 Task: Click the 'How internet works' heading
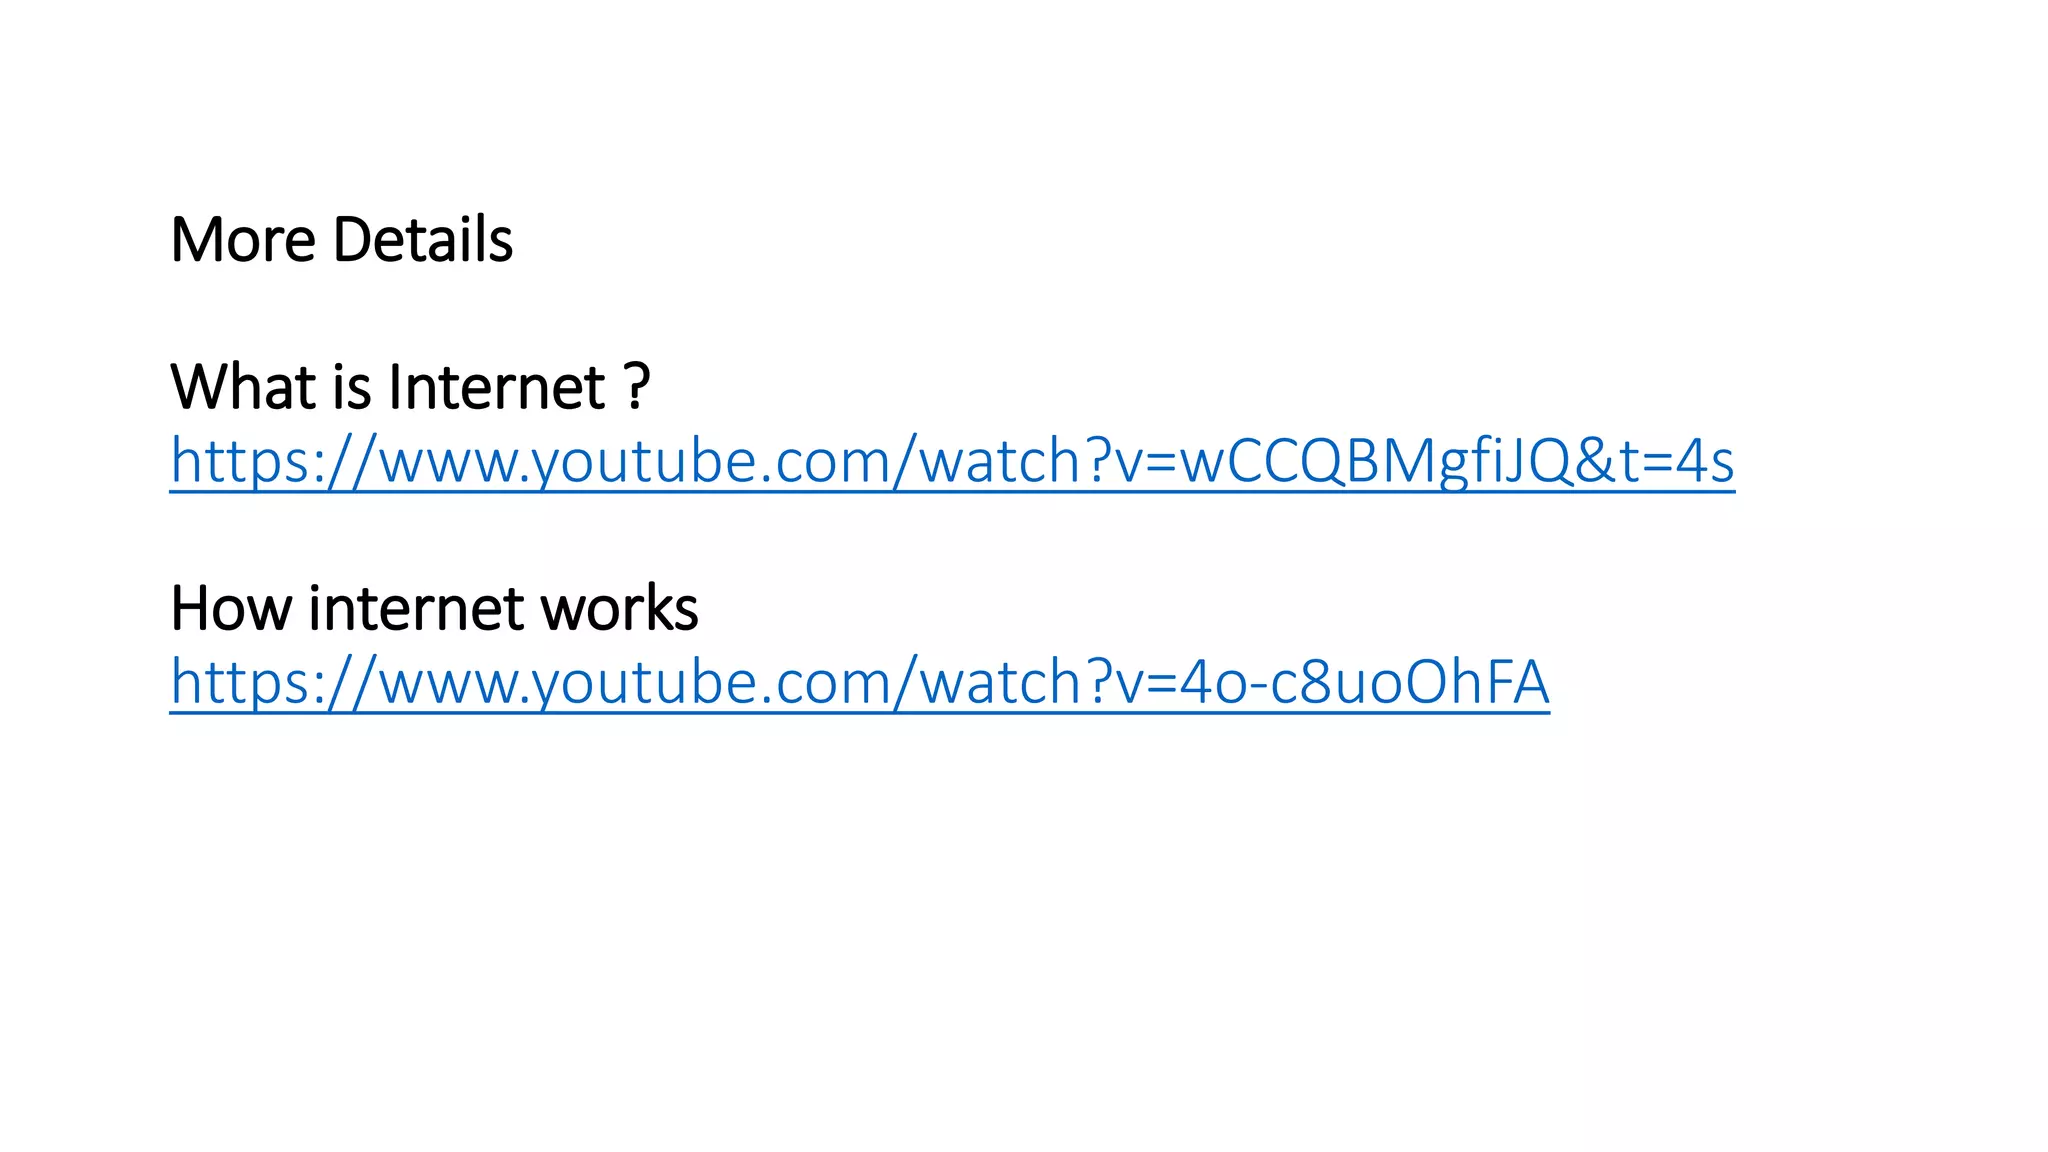[x=434, y=608]
